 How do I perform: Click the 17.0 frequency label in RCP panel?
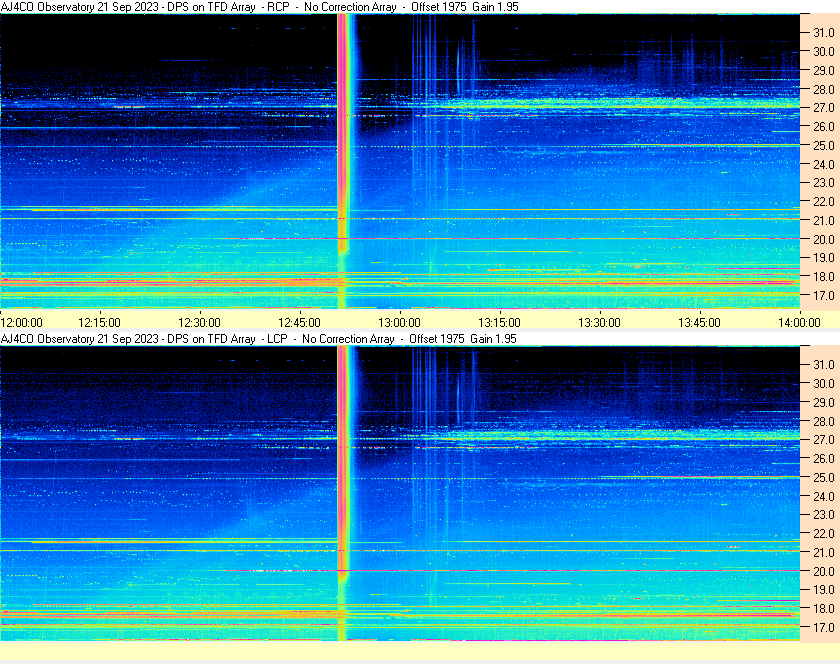point(824,295)
